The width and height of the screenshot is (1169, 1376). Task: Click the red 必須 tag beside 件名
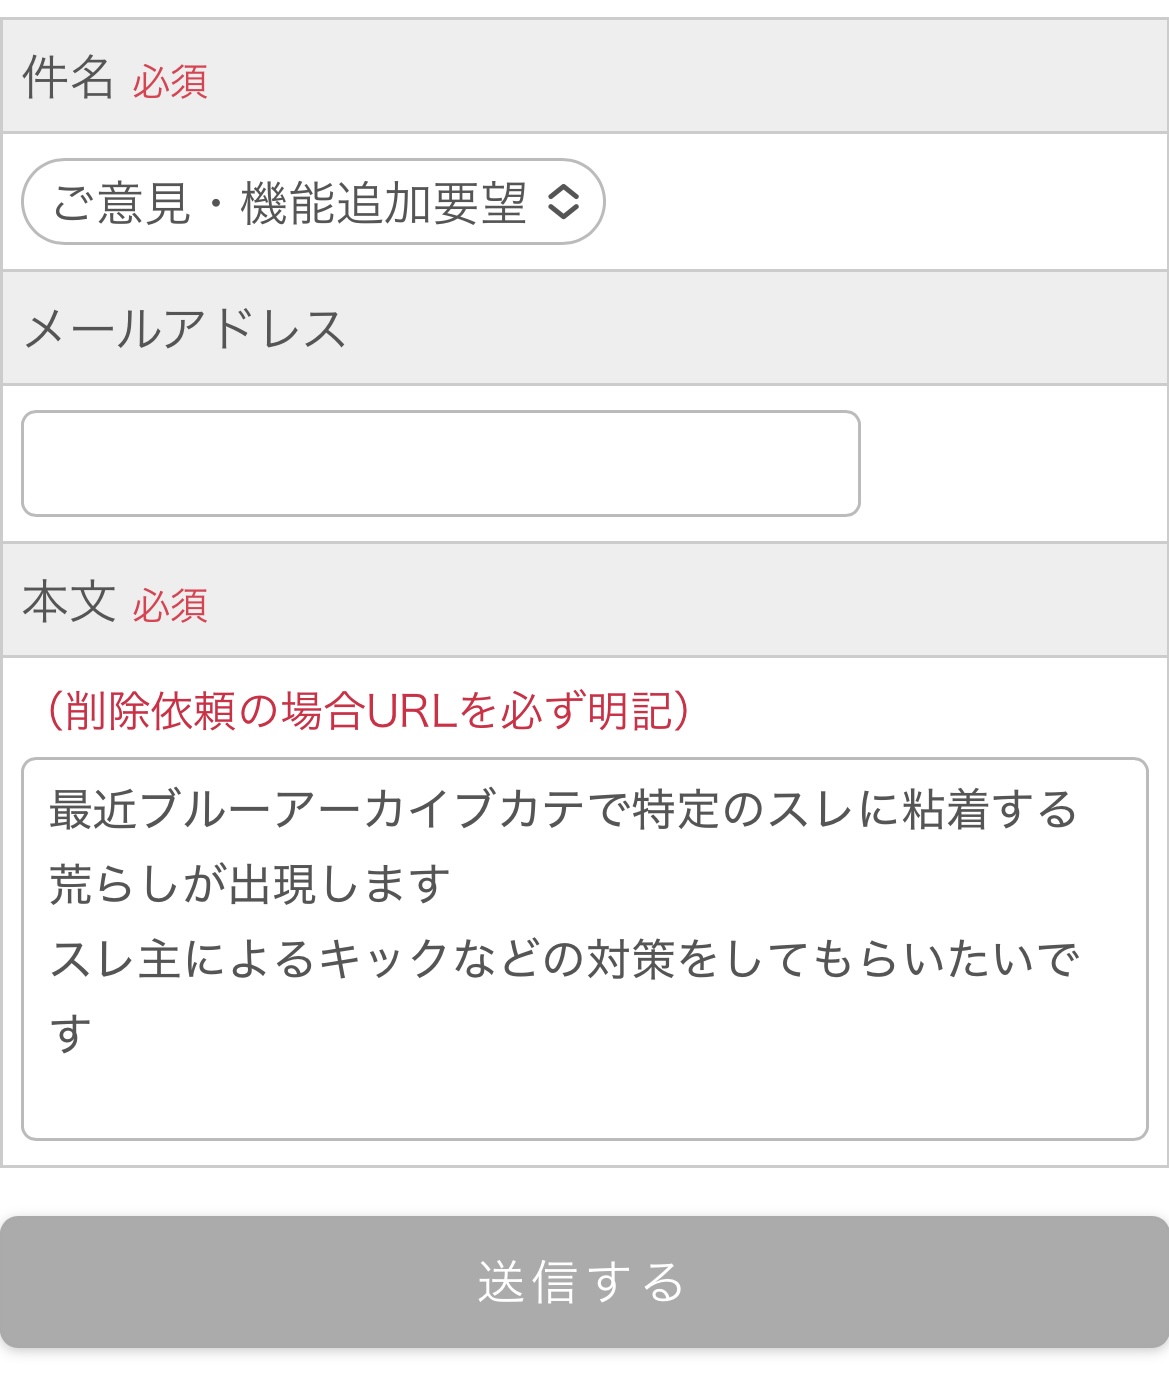click(170, 82)
